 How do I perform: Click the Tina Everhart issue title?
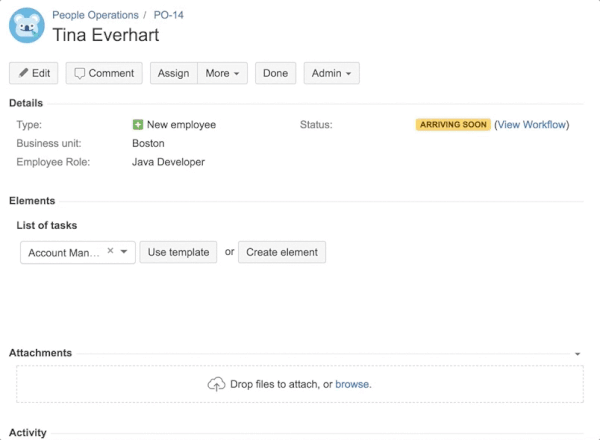point(105,35)
